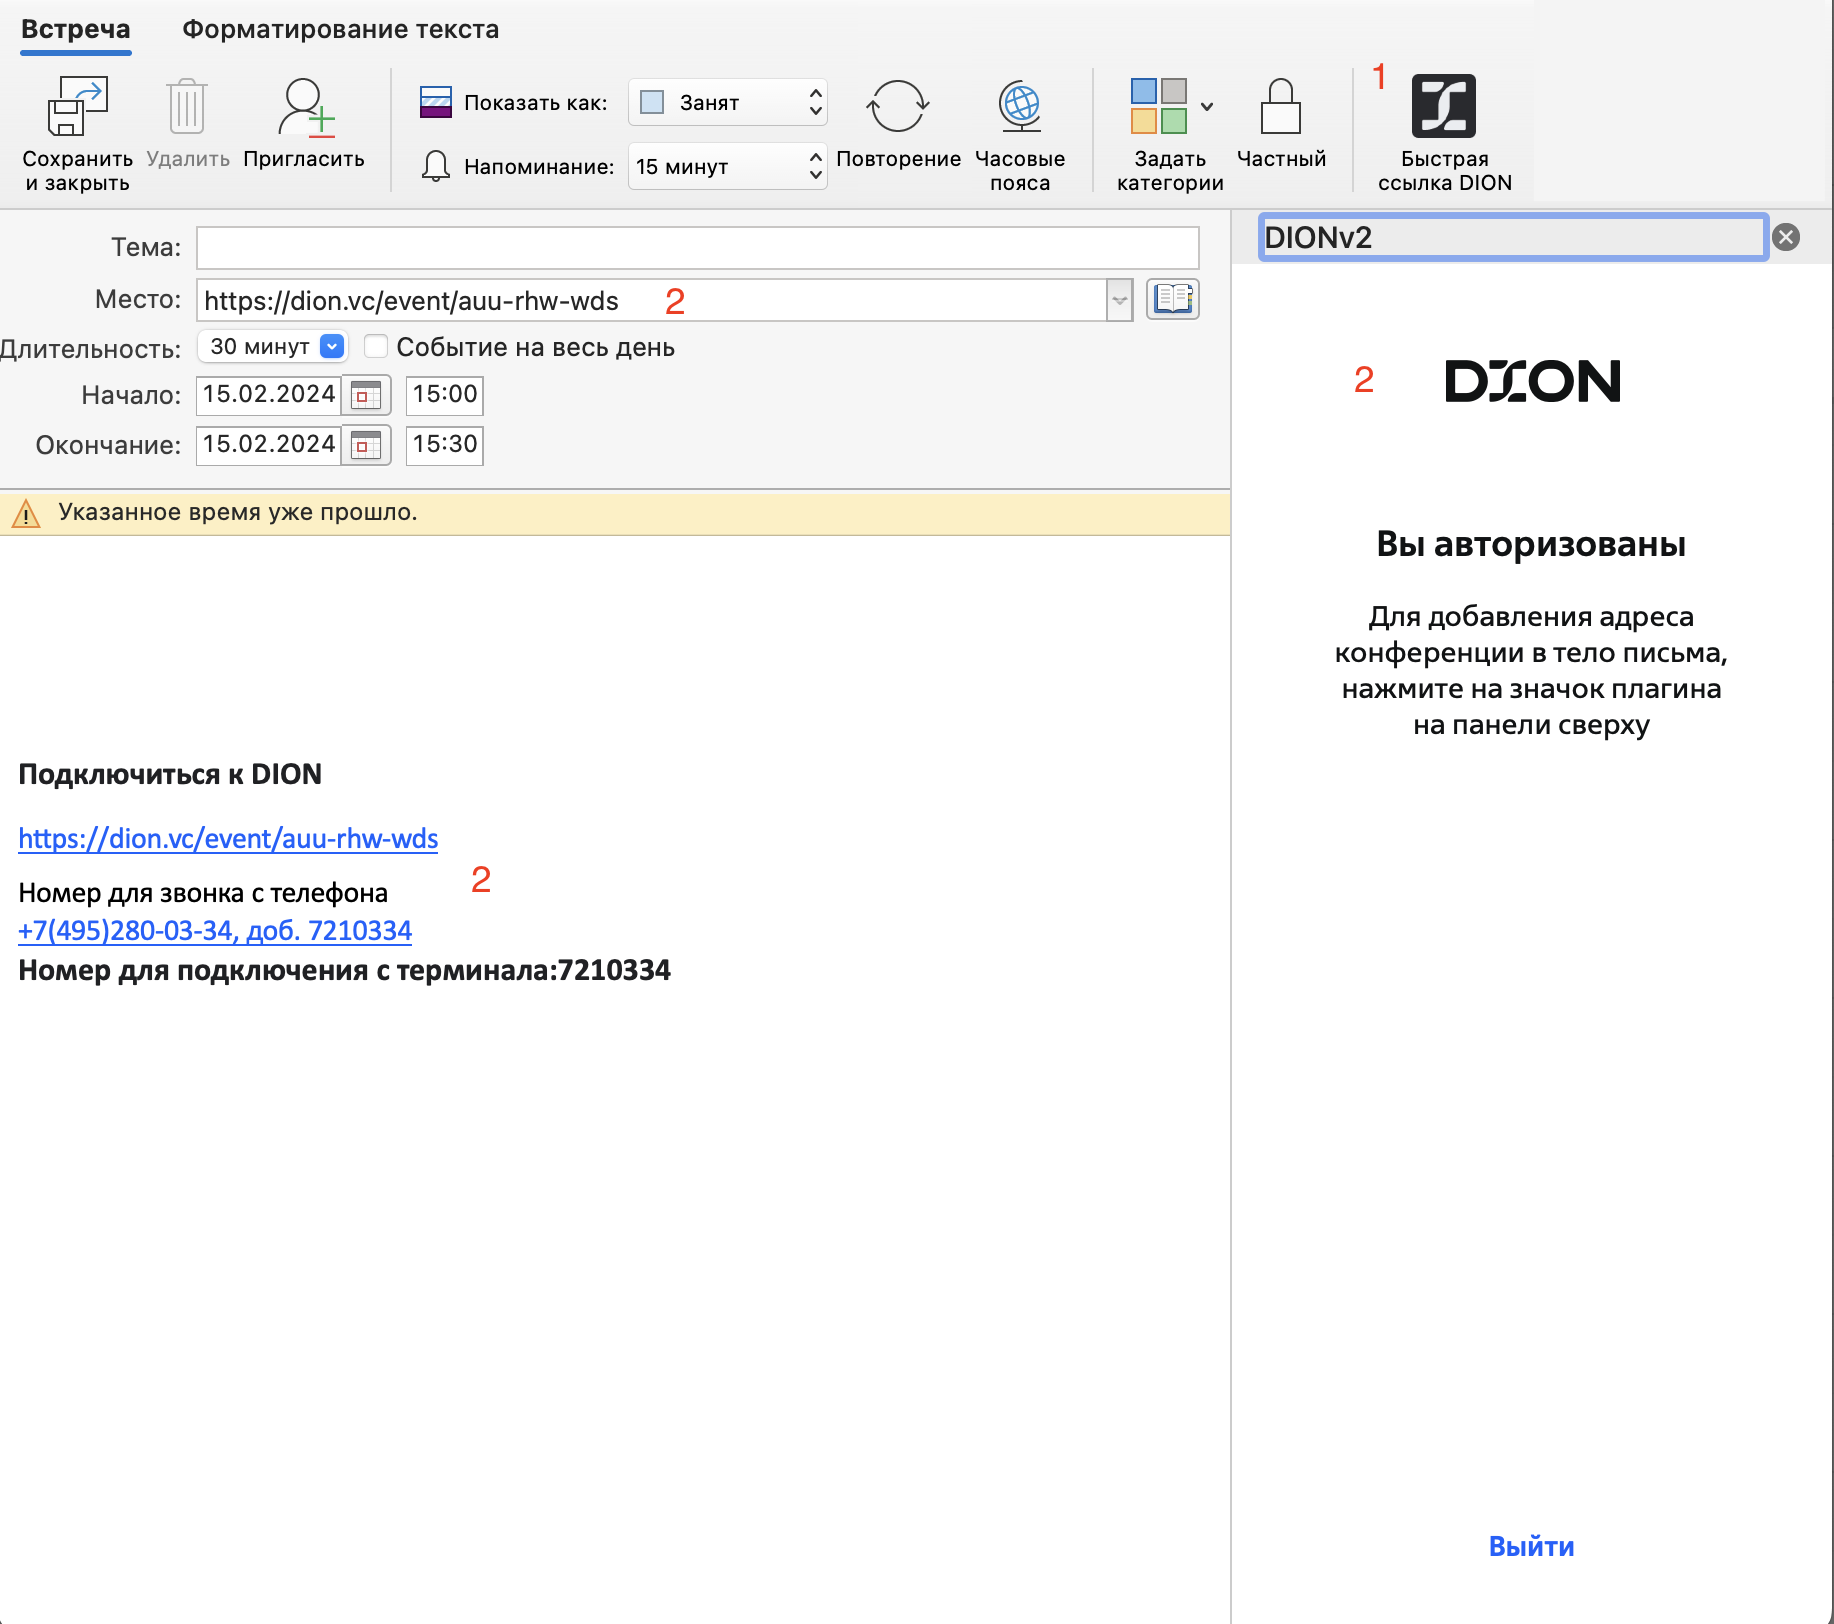Click 'Номер для звонка с телефона' text
This screenshot has height=1624, width=1834.
point(203,892)
